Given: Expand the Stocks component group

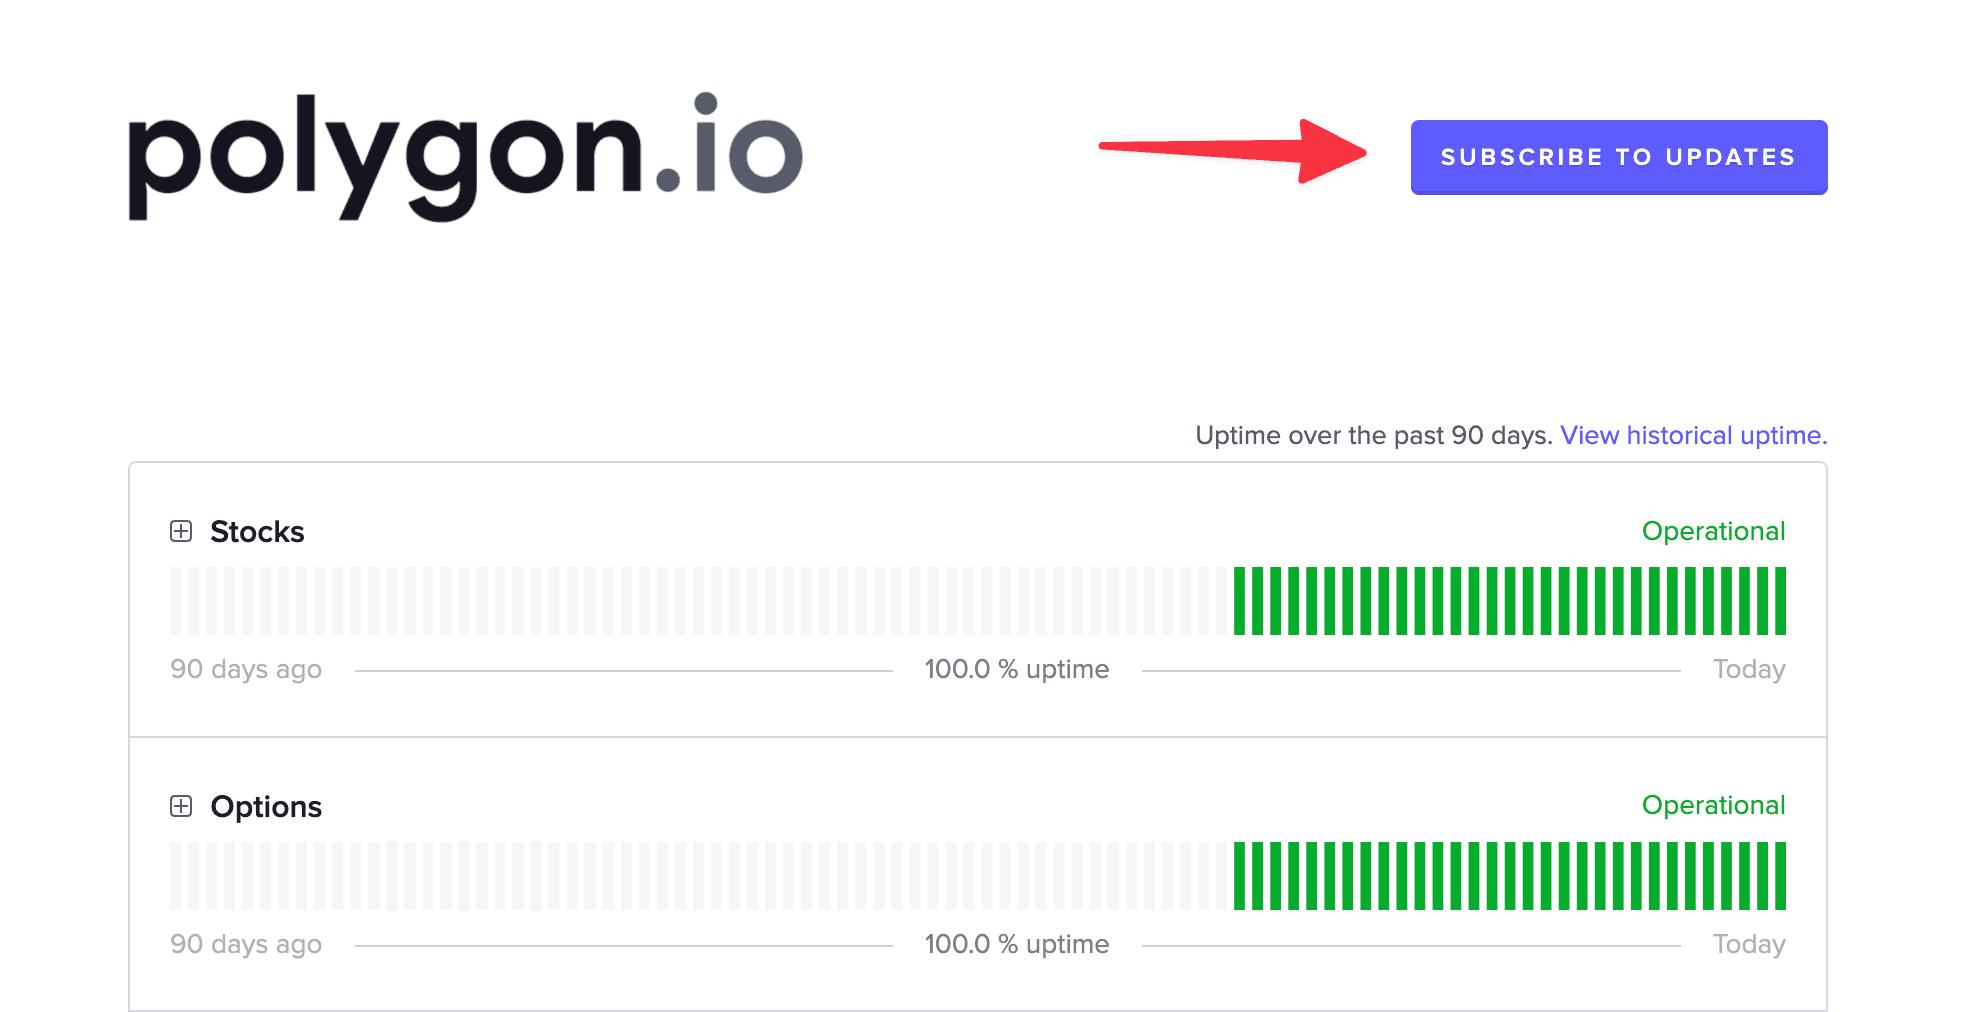Looking at the screenshot, I should pyautogui.click(x=181, y=531).
